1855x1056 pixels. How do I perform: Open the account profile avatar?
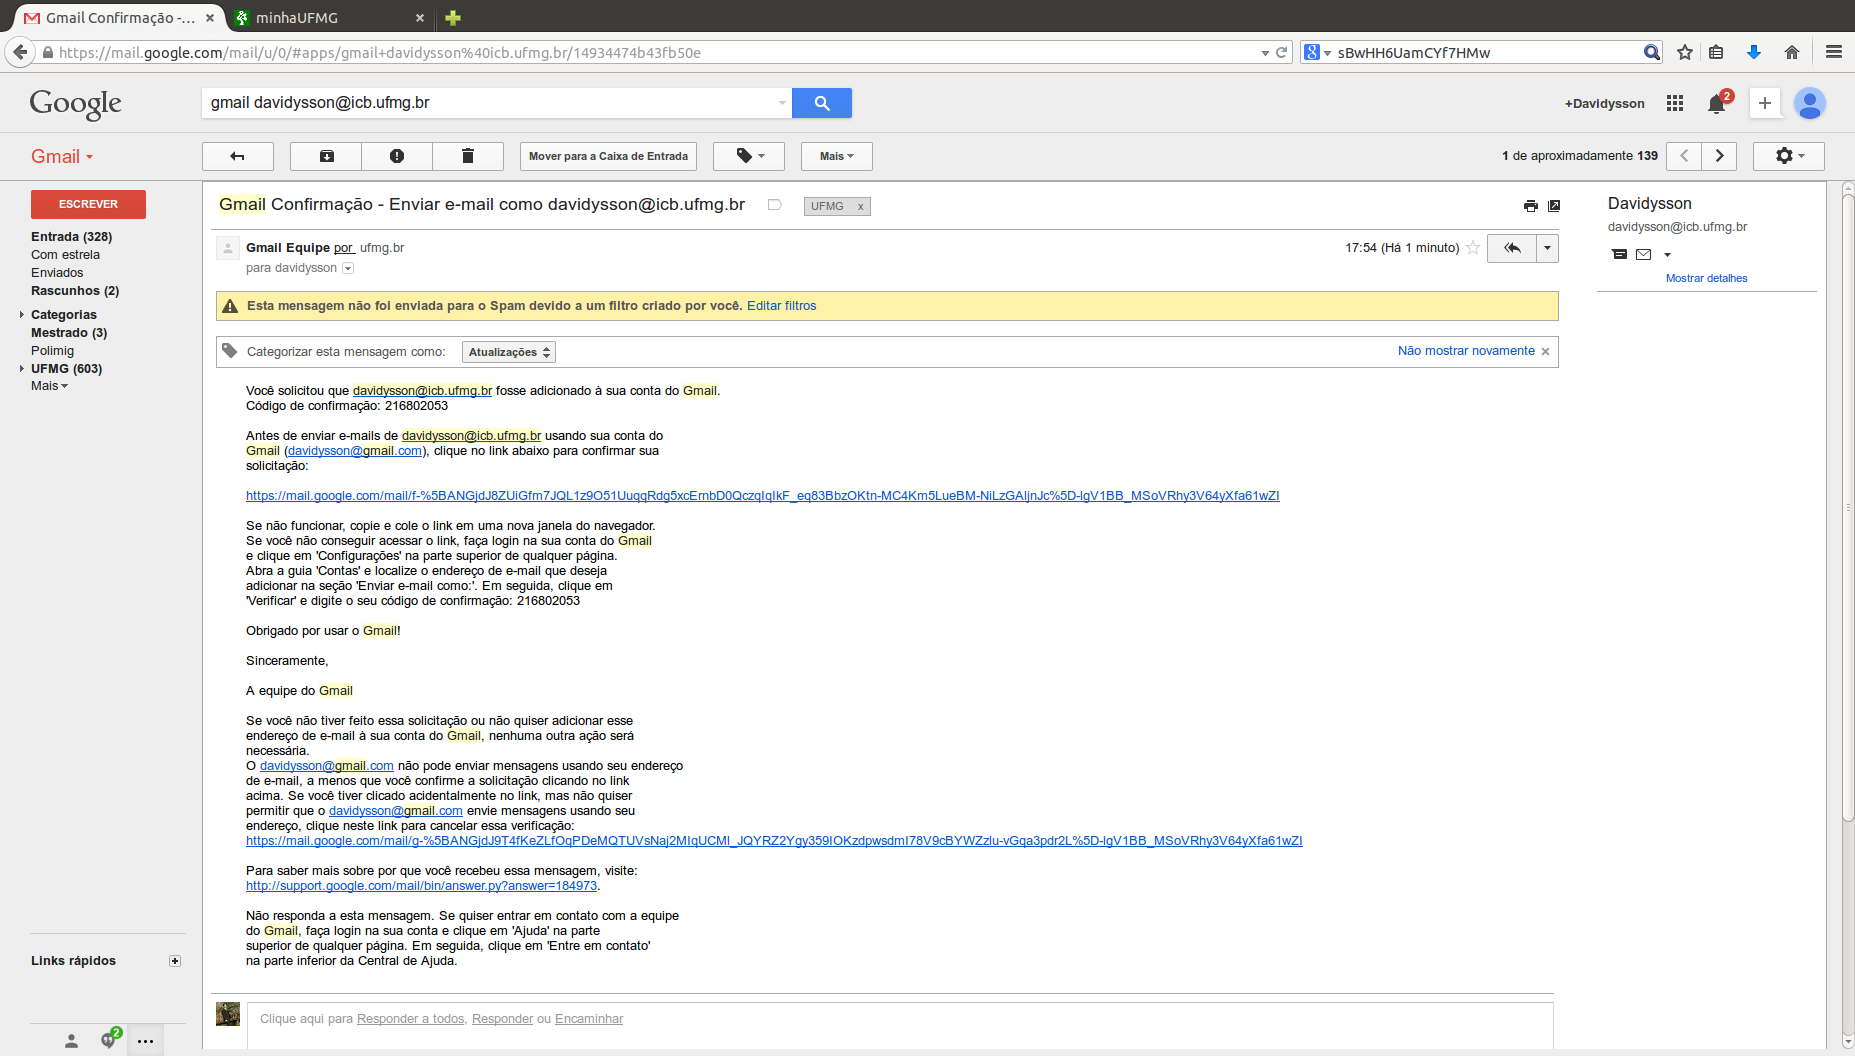[1810, 103]
